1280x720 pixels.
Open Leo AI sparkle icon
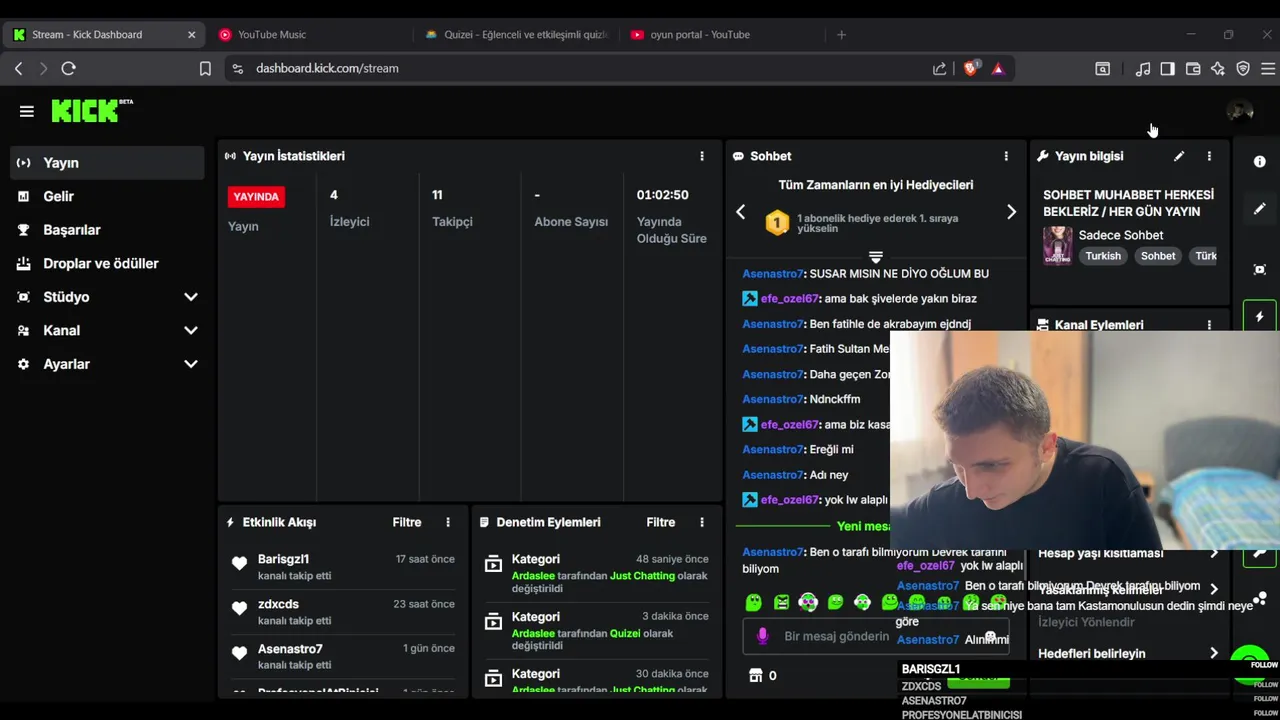click(1218, 68)
